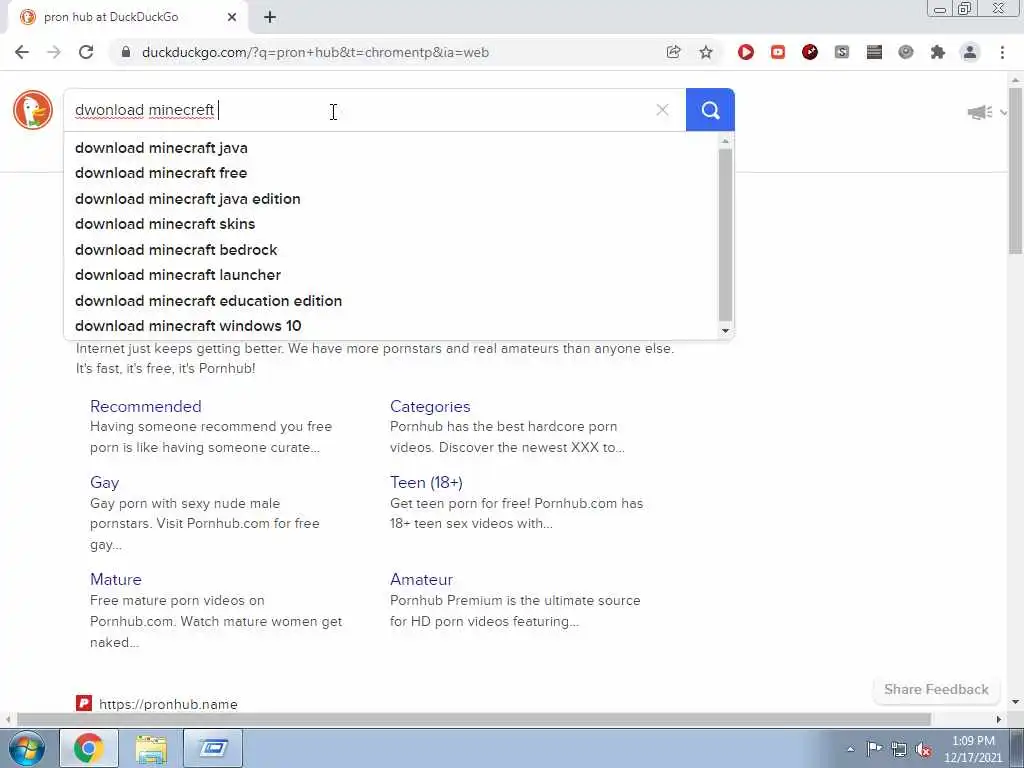This screenshot has width=1024, height=768.
Task: Click the padlock site info icon
Action: (126, 52)
